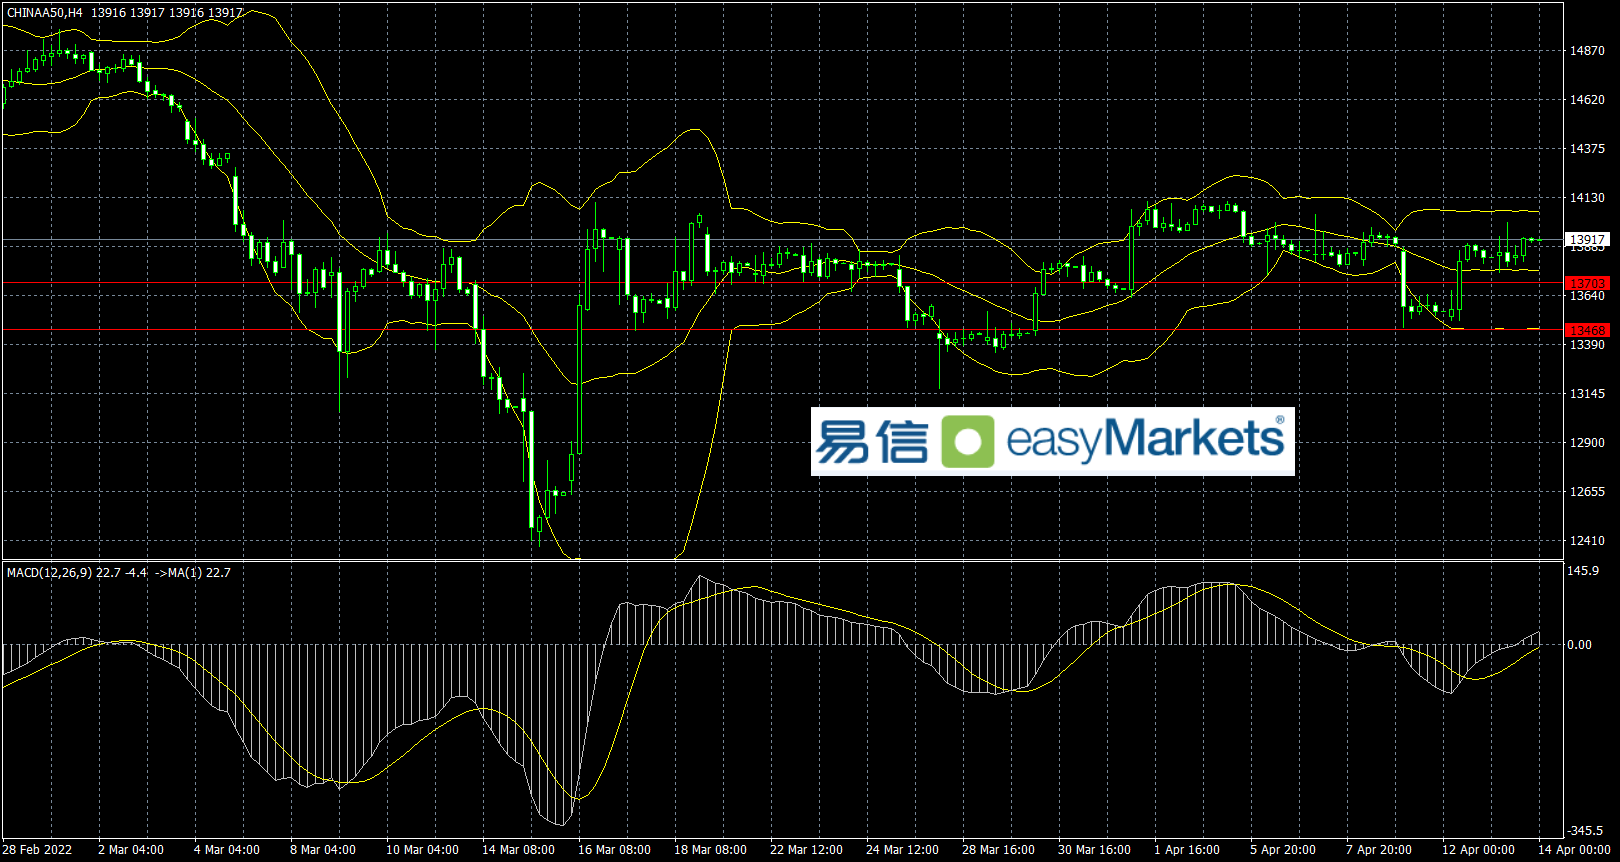The height and width of the screenshot is (862, 1620).
Task: Click the 28 Mar 16:00 time label
Action: (999, 850)
